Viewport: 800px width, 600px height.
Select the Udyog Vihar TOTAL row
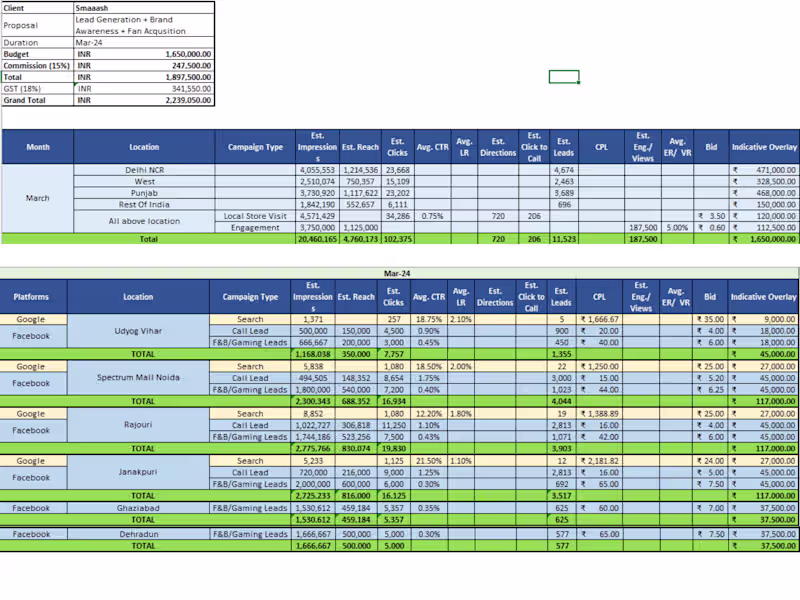pyautogui.click(x=143, y=354)
